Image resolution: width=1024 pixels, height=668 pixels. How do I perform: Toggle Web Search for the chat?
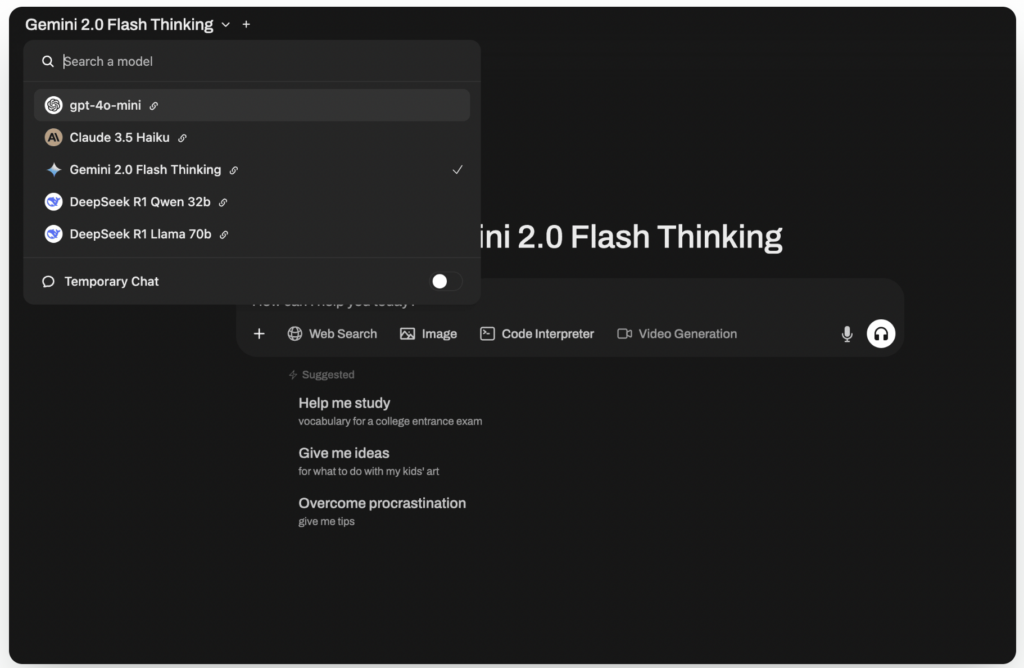pos(332,334)
